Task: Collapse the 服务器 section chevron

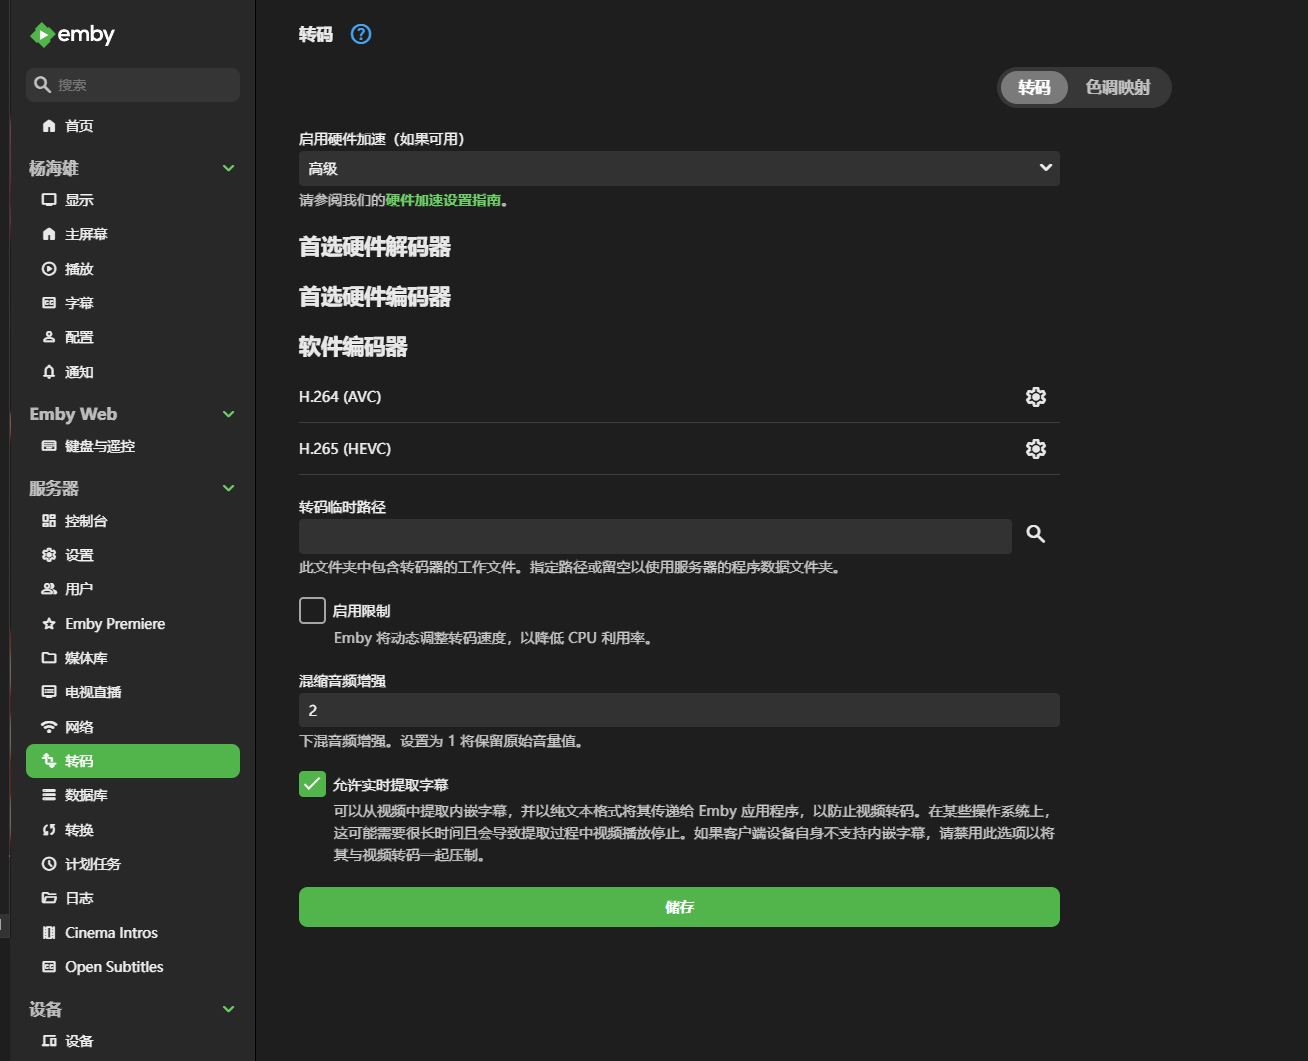Action: click(x=228, y=488)
